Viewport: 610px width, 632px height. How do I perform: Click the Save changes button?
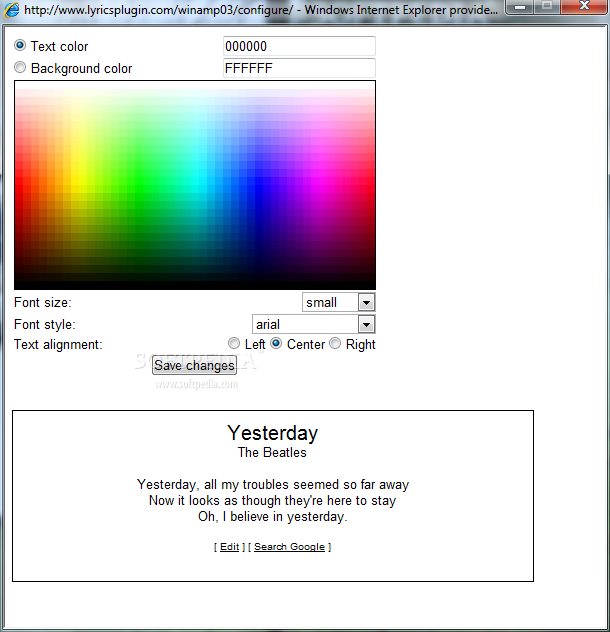coord(194,365)
